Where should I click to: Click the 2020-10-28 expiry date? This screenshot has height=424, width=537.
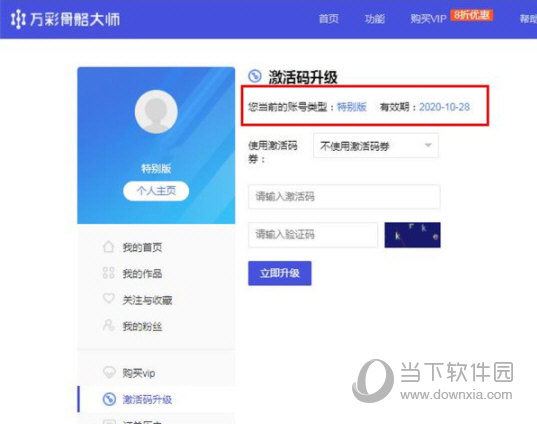coord(445,107)
